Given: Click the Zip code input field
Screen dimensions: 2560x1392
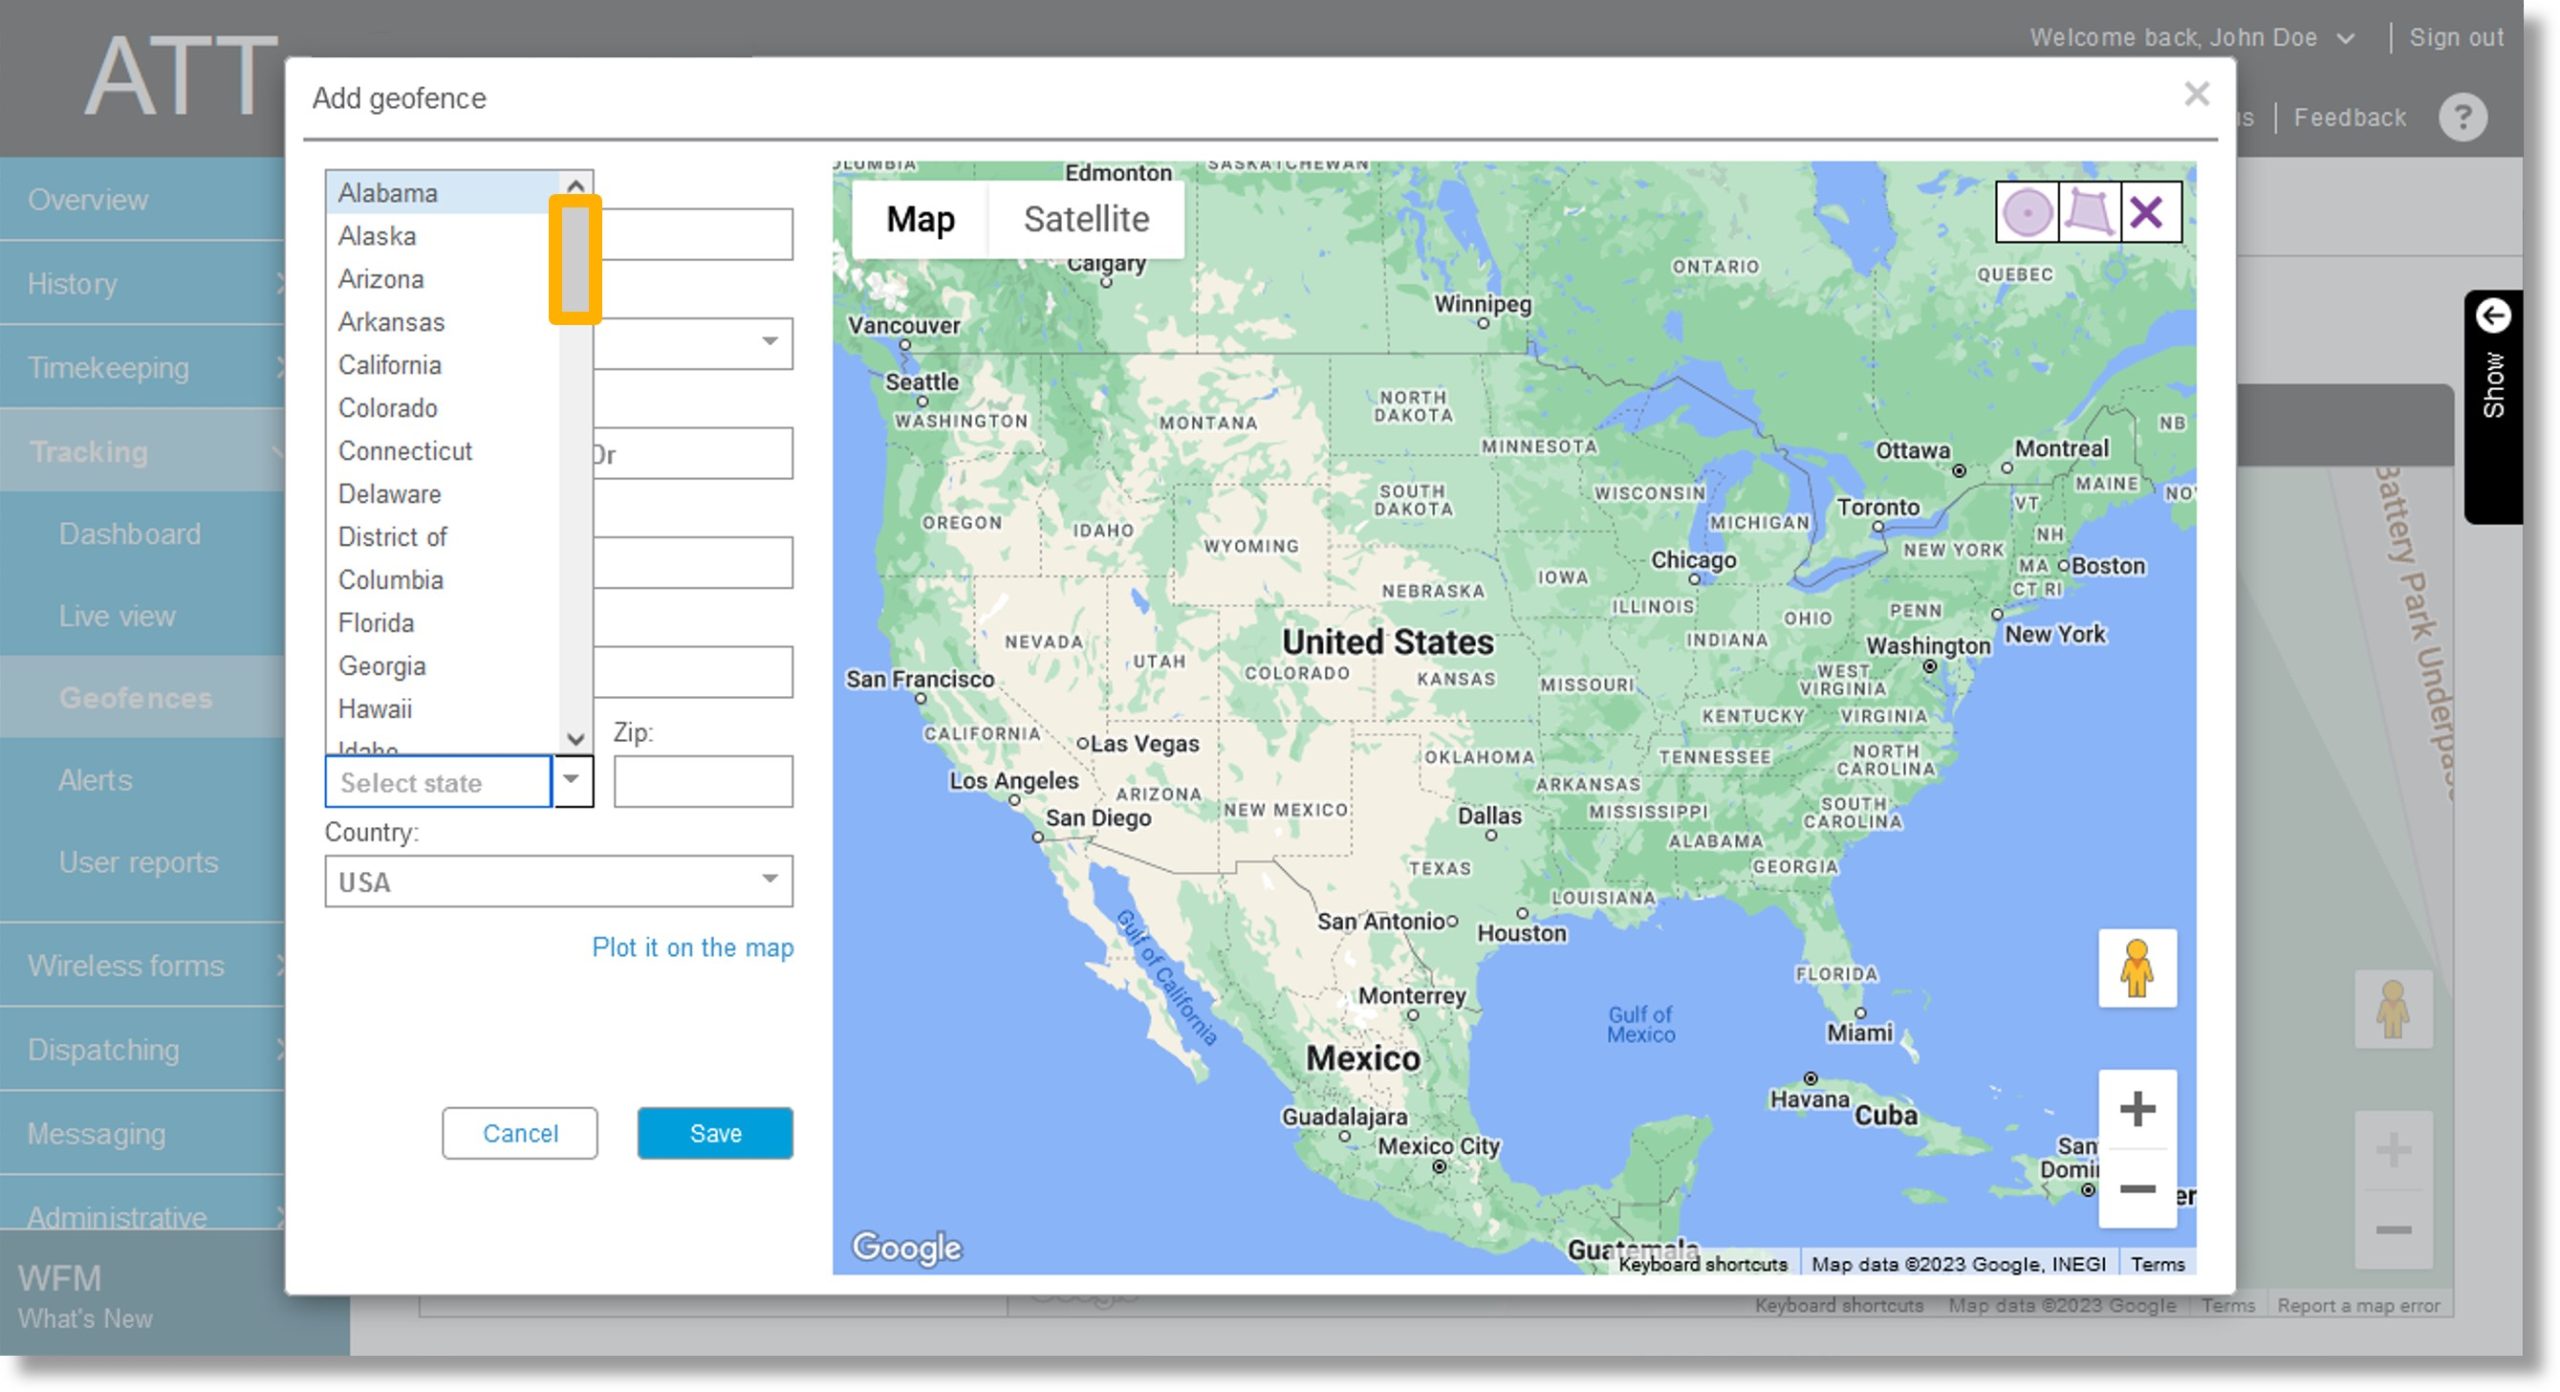Looking at the screenshot, I should point(704,782).
